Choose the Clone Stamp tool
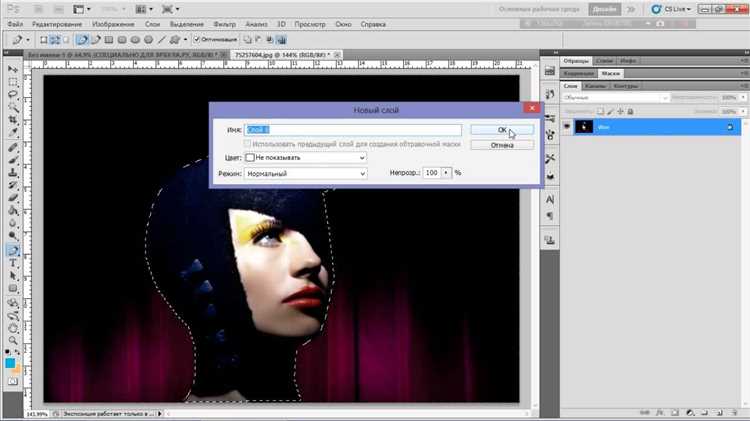This screenshot has width=750, height=421. click(13, 172)
